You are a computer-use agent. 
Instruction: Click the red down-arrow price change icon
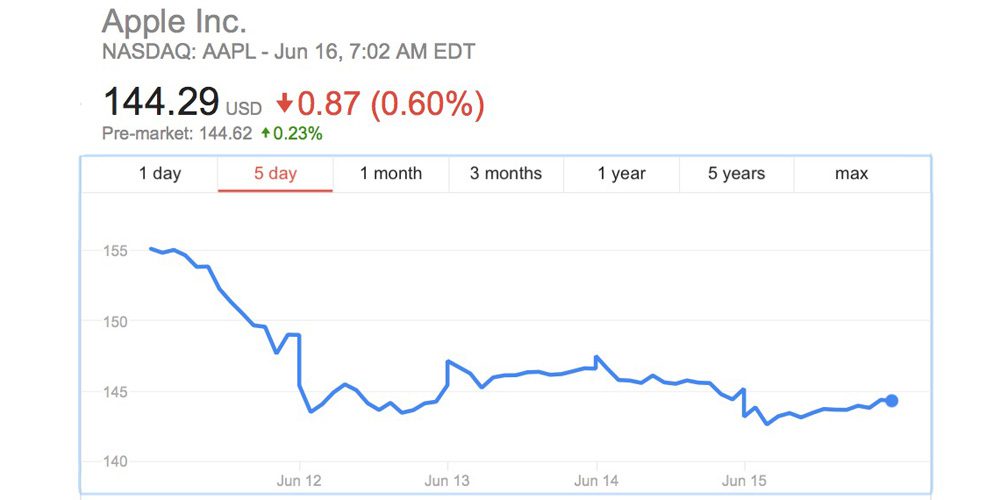pos(285,103)
